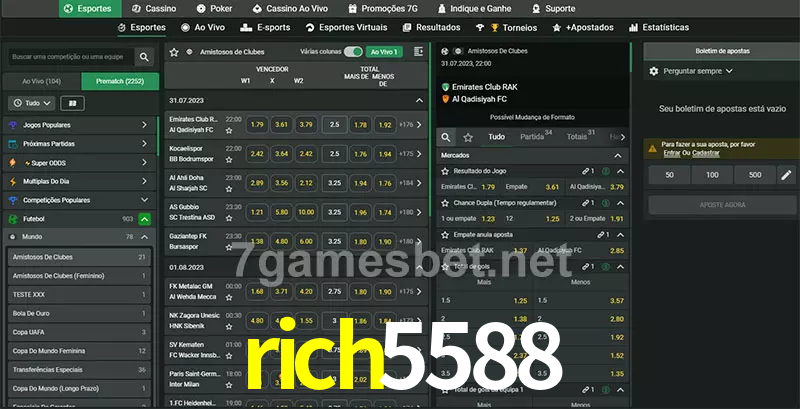Click the competition search input field

point(68,58)
